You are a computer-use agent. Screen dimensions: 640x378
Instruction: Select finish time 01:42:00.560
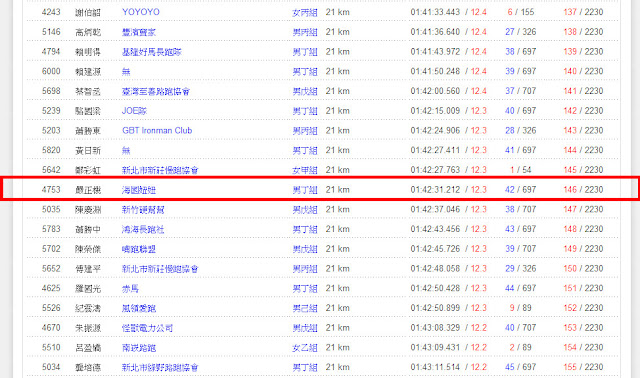[x=435, y=91]
